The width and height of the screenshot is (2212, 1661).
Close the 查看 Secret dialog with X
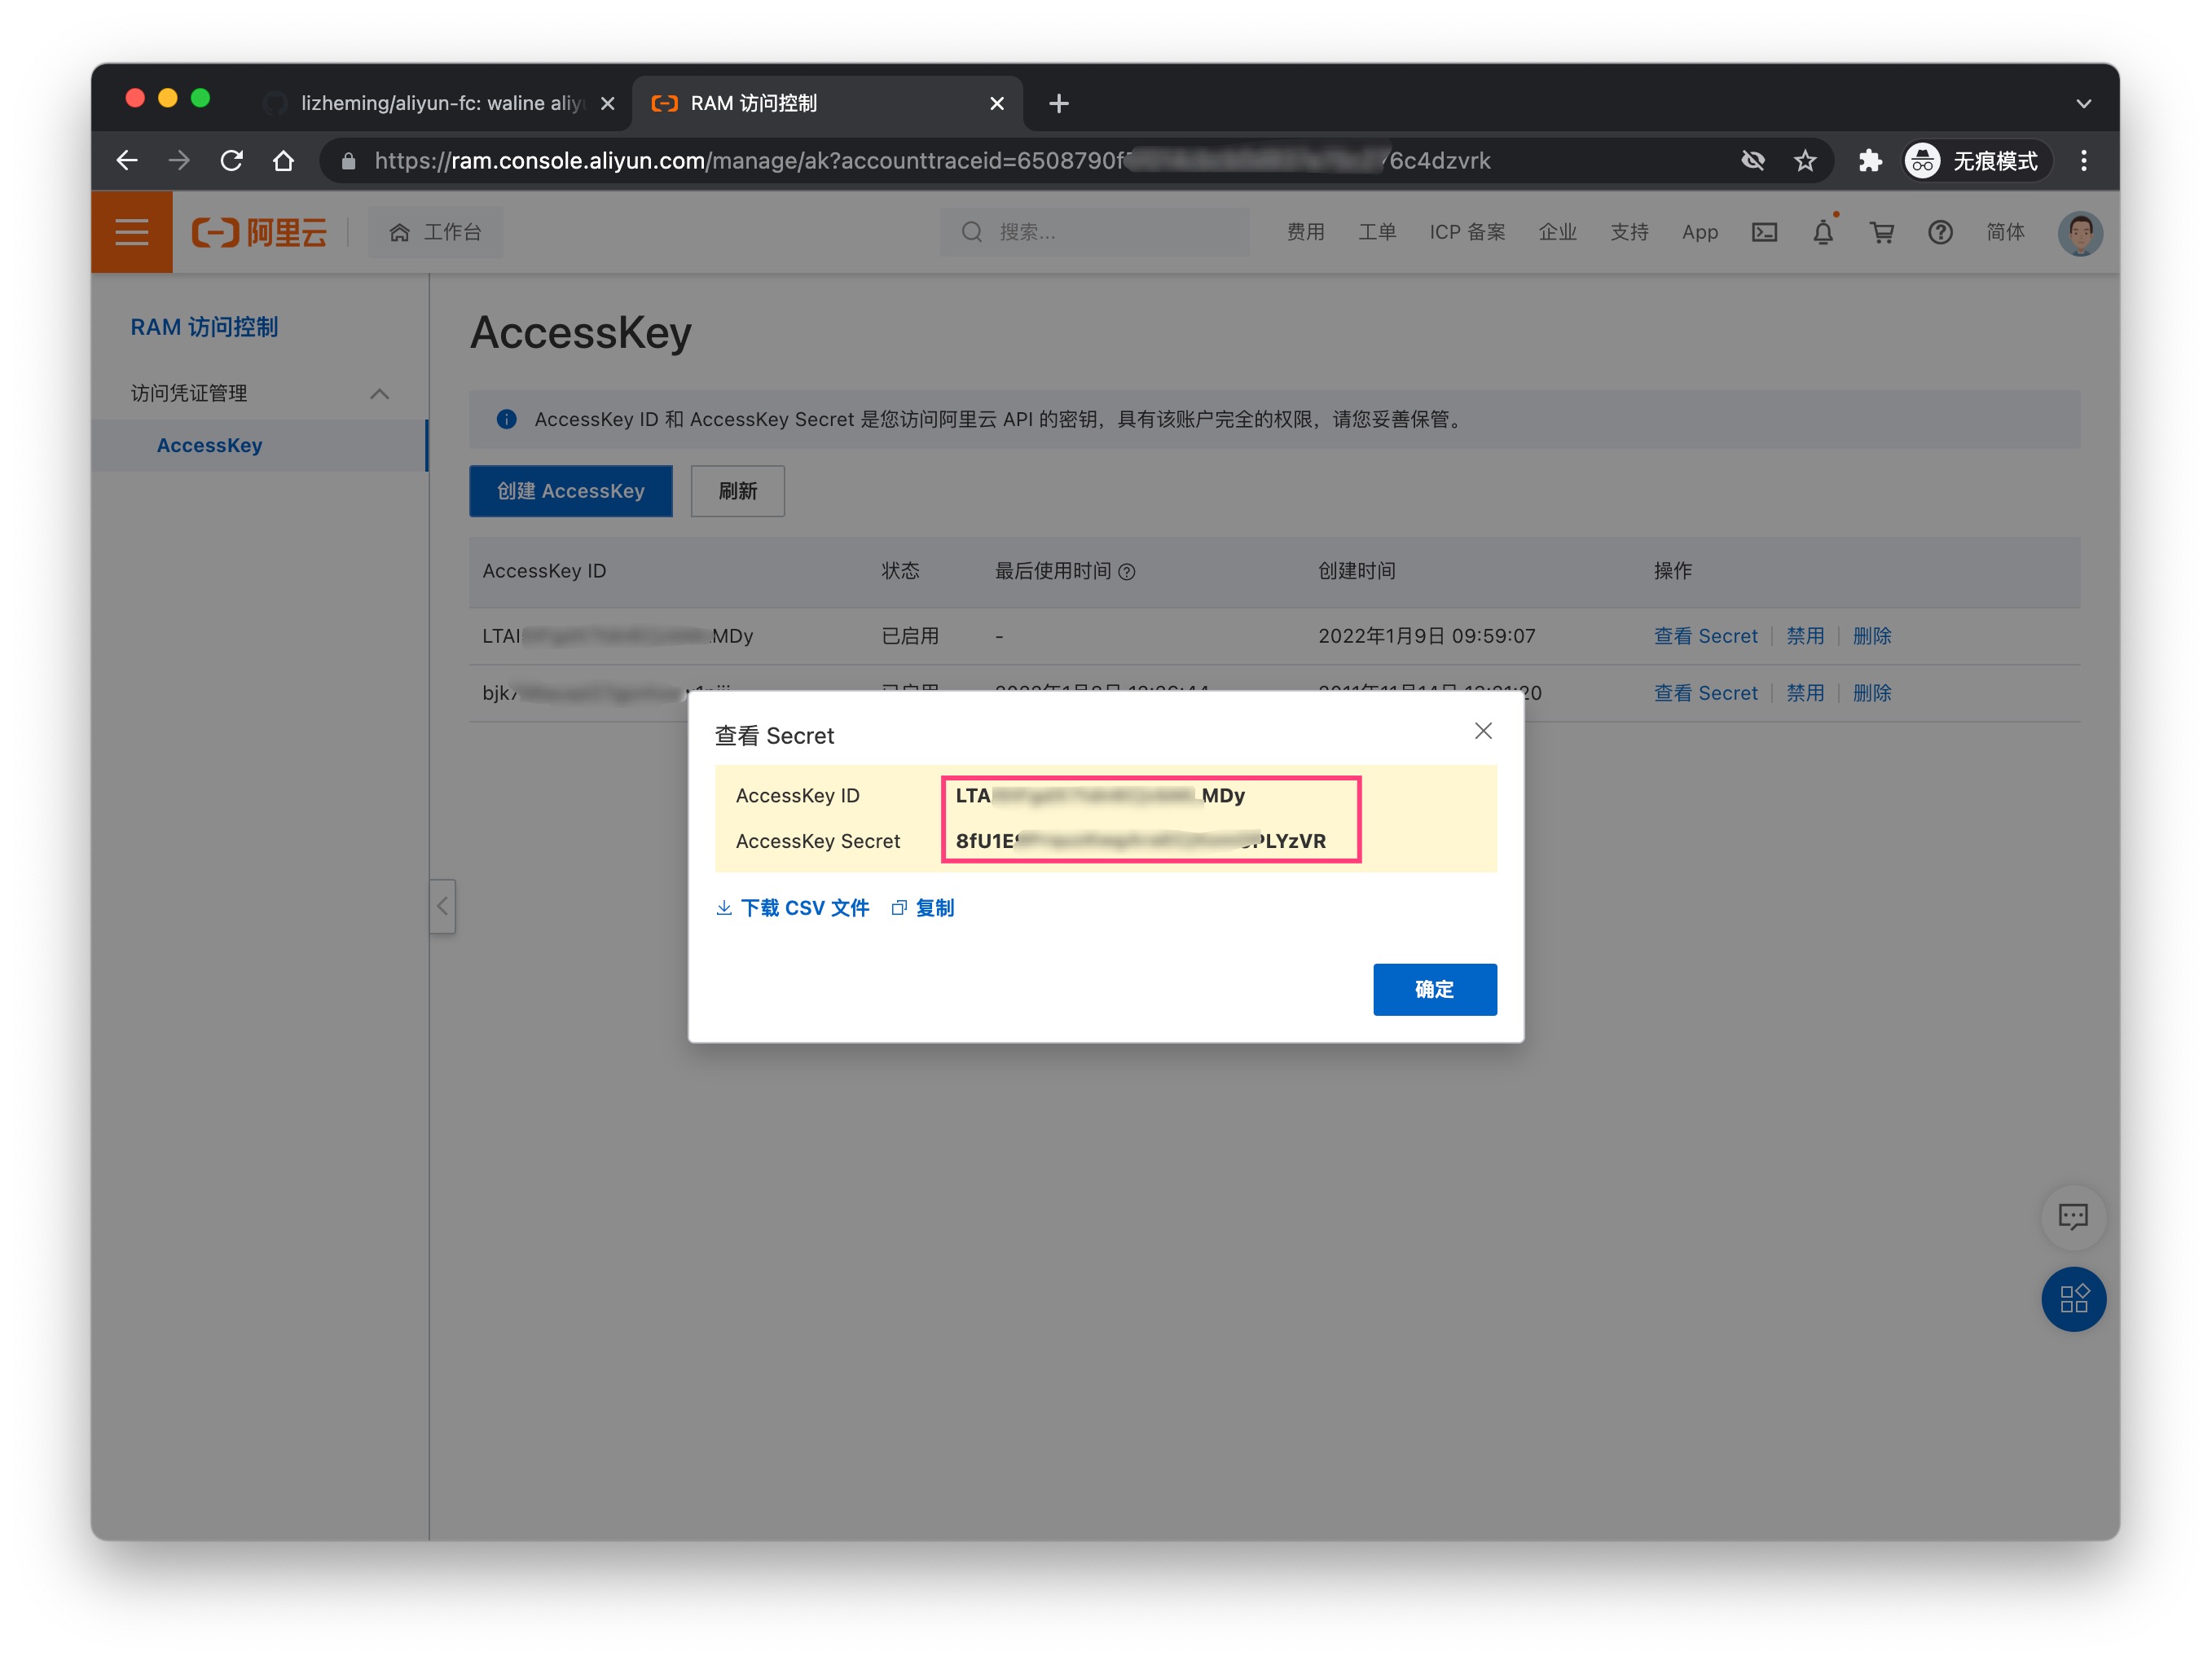pyautogui.click(x=1482, y=731)
